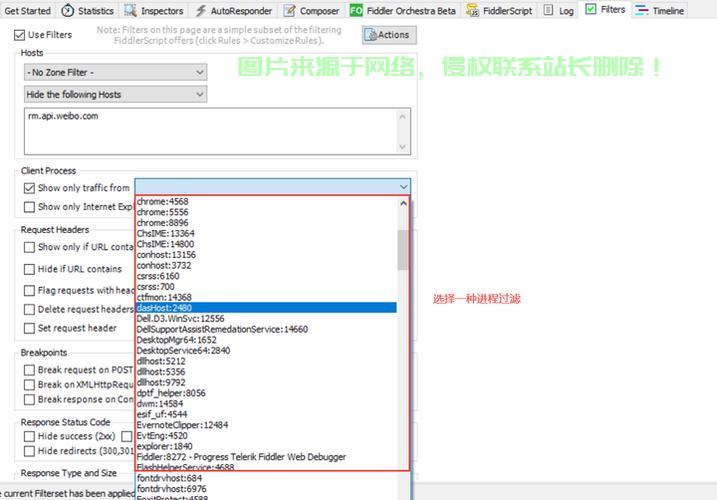Click the Composer pencil icon

point(289,10)
